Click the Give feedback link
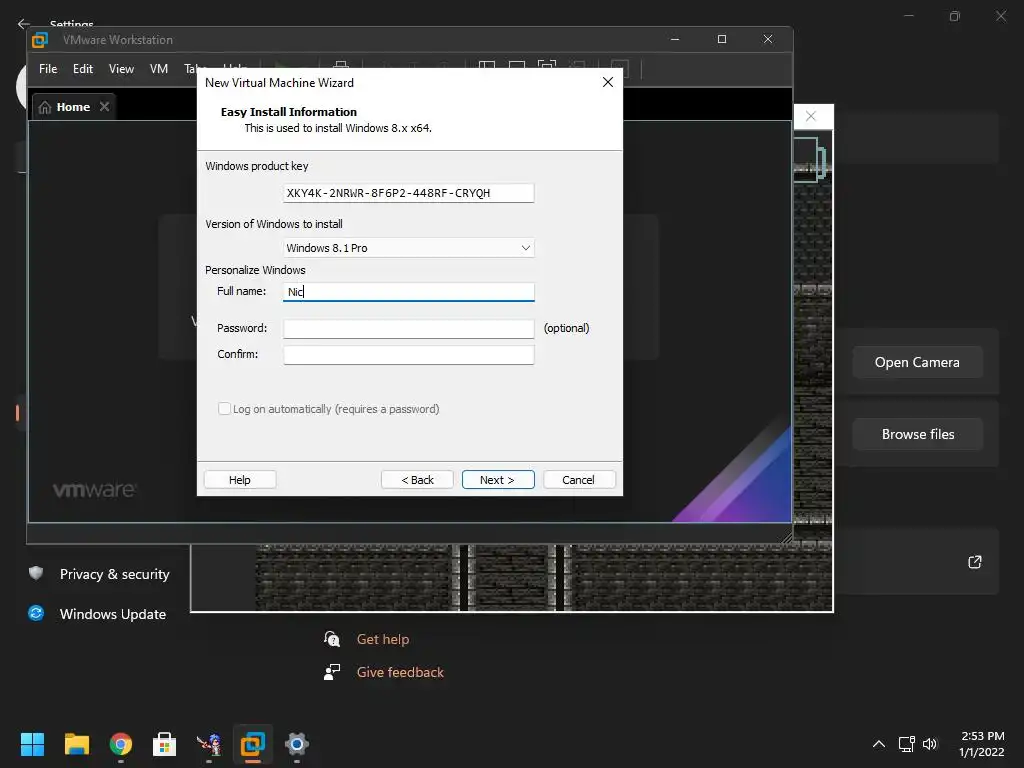The image size is (1024, 768). point(400,672)
